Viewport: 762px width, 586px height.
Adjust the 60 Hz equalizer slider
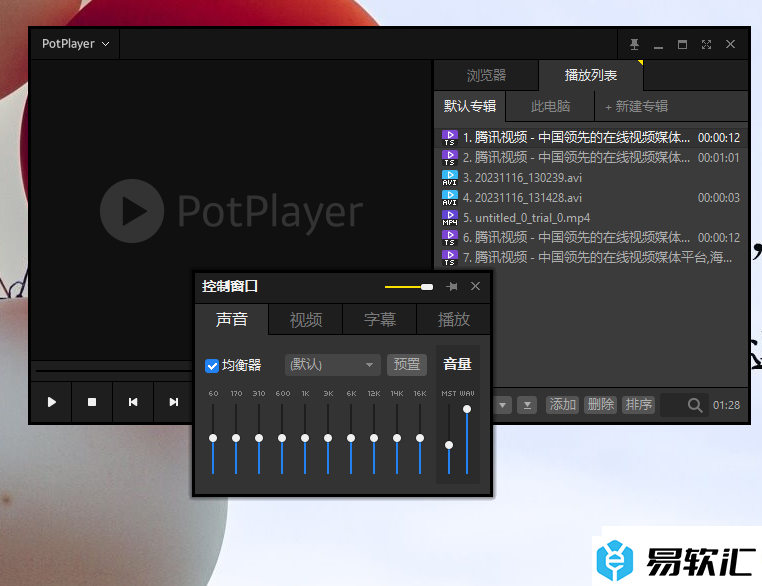click(213, 438)
